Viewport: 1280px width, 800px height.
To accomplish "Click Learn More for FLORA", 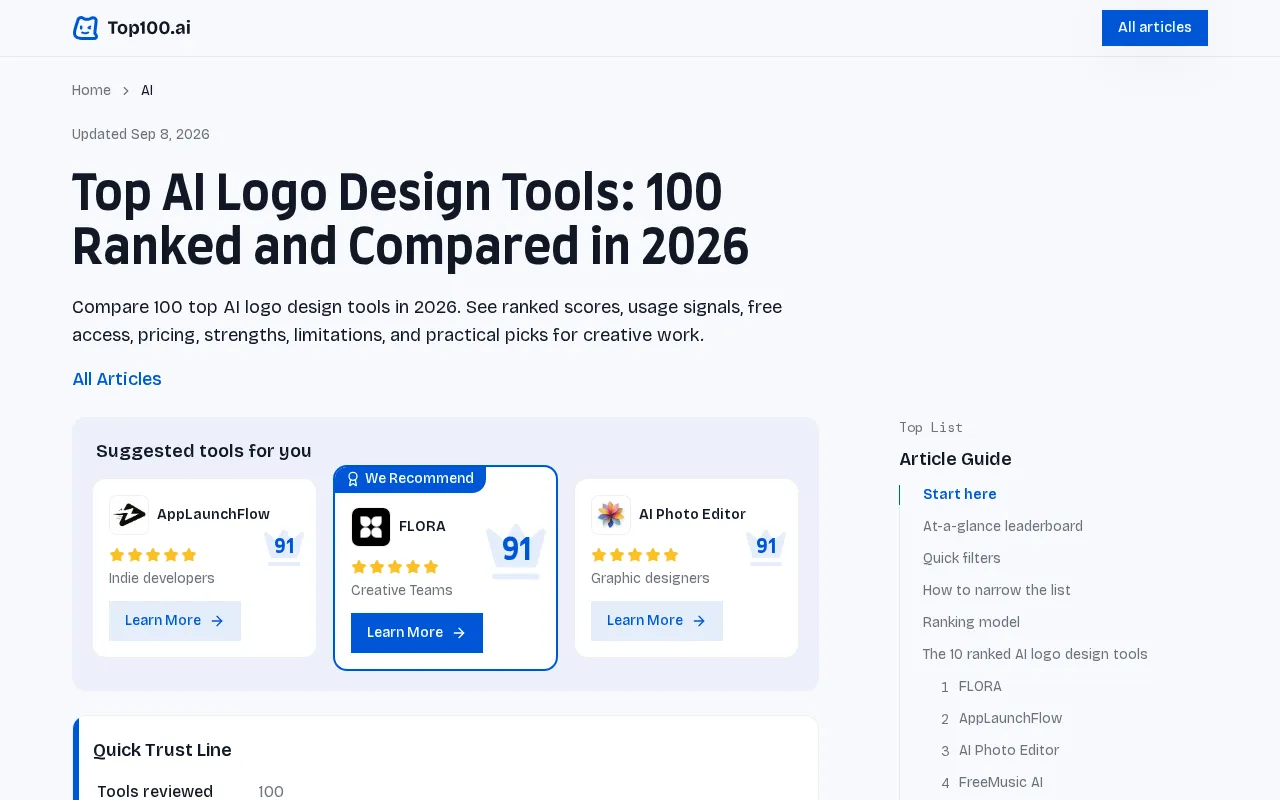I will (417, 633).
